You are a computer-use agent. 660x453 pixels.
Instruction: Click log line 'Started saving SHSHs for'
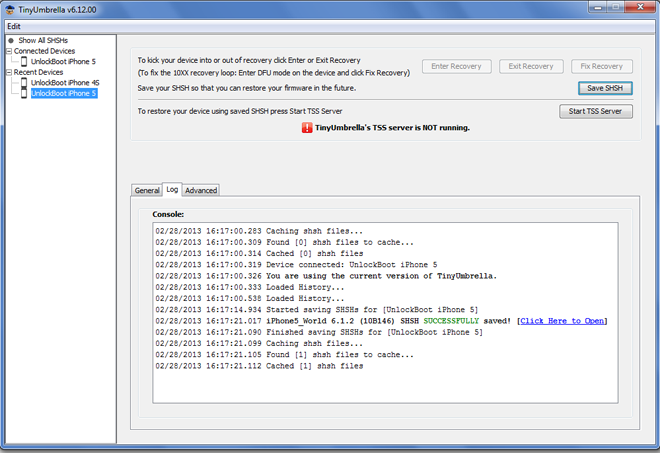tap(317, 310)
